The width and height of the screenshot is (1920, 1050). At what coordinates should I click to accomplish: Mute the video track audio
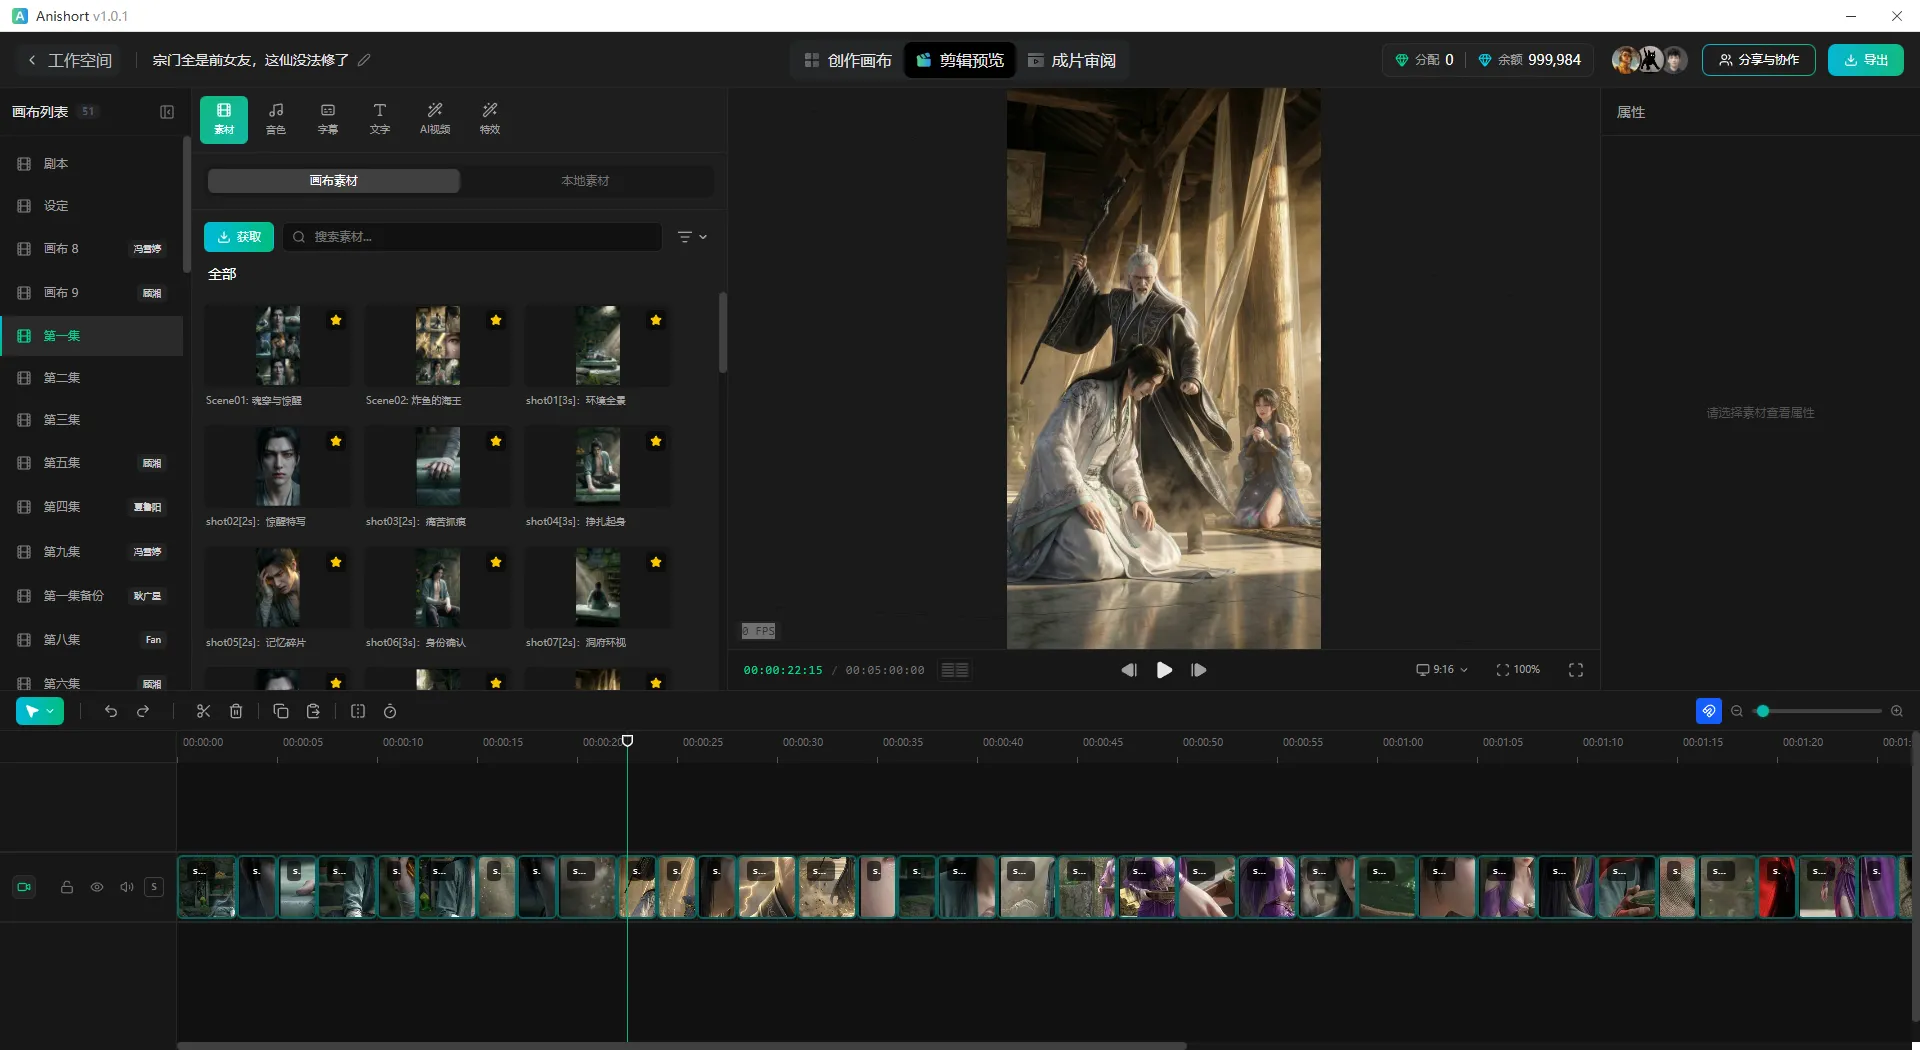click(x=127, y=887)
